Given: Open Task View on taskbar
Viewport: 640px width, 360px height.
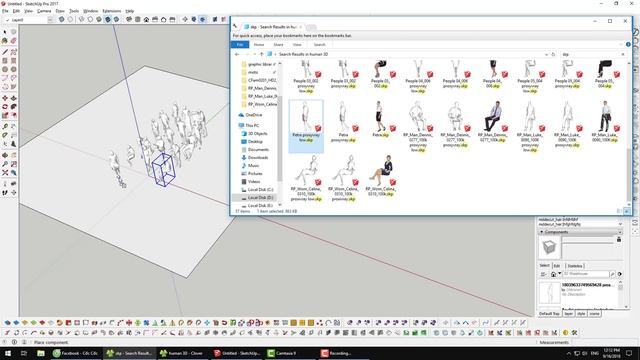Looking at the screenshot, I should [x=24, y=353].
